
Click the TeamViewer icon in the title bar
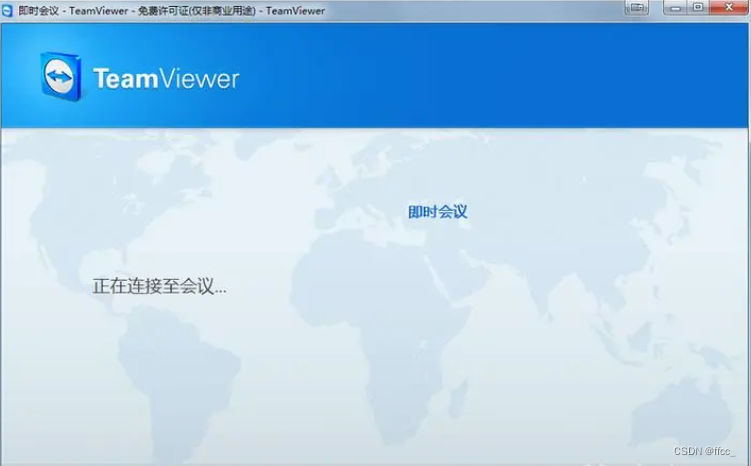7,11
